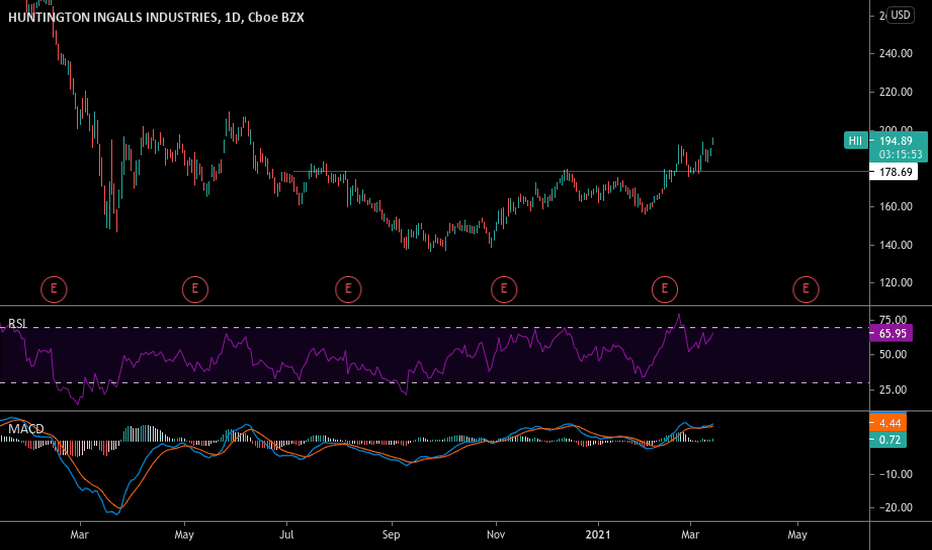The image size is (932, 550).
Task: Click the 240.00 price axis label
Action: pos(896,54)
